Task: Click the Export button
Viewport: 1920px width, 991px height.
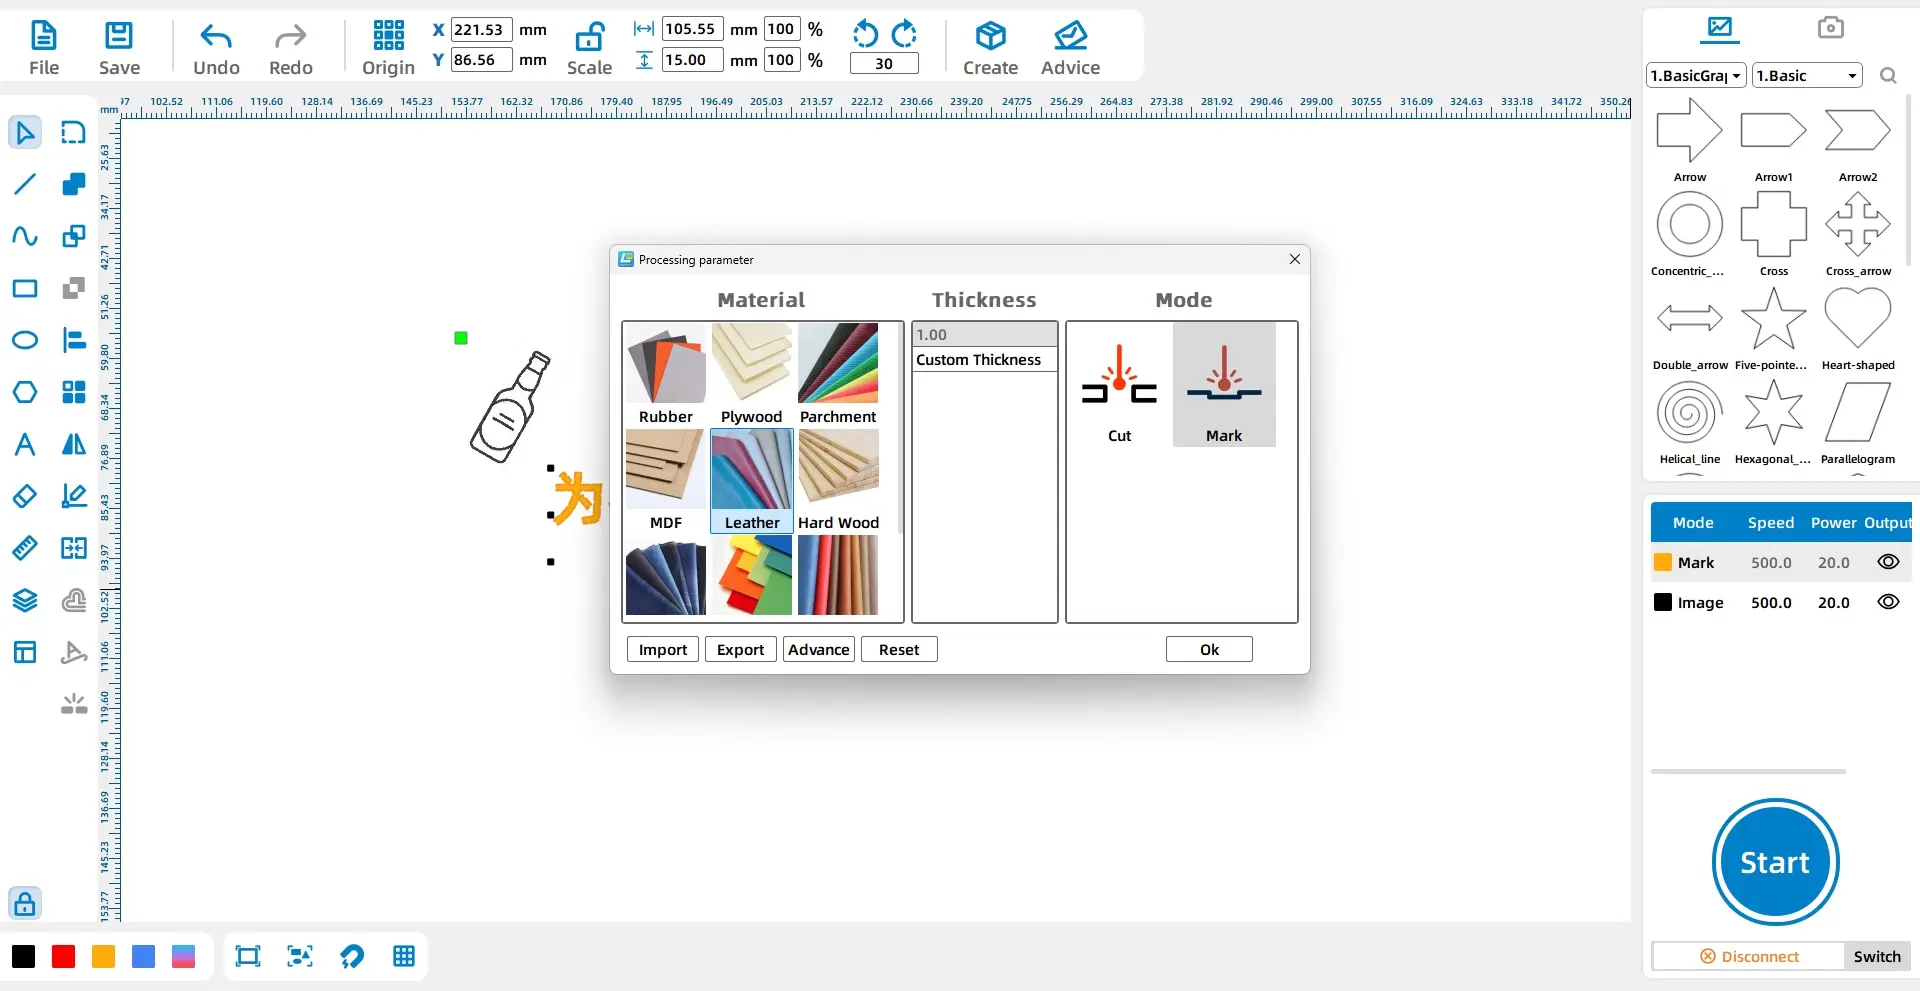Action: (x=740, y=650)
